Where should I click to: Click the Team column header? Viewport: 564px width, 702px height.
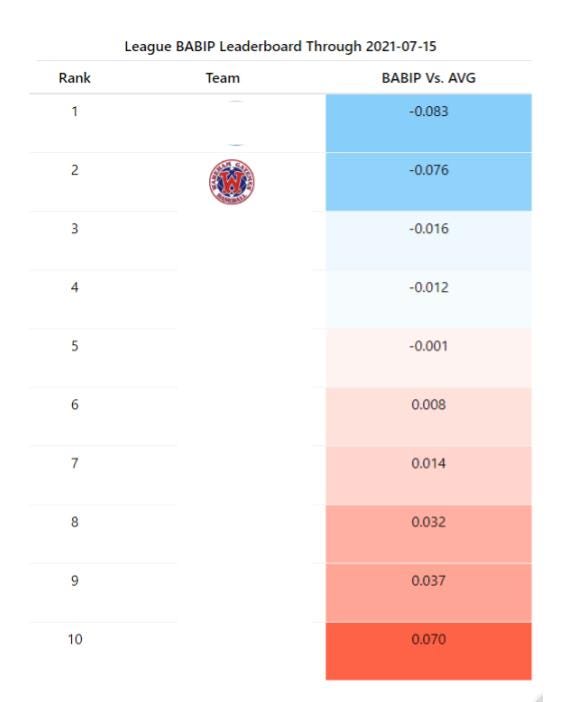click(x=222, y=78)
